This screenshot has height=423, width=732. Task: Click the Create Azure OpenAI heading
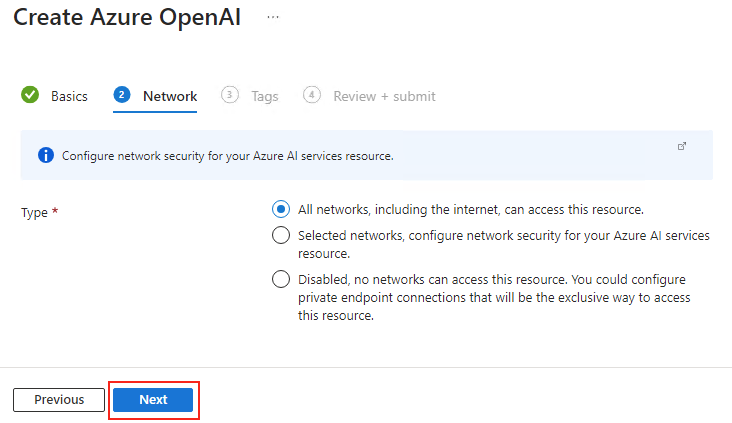click(x=127, y=18)
